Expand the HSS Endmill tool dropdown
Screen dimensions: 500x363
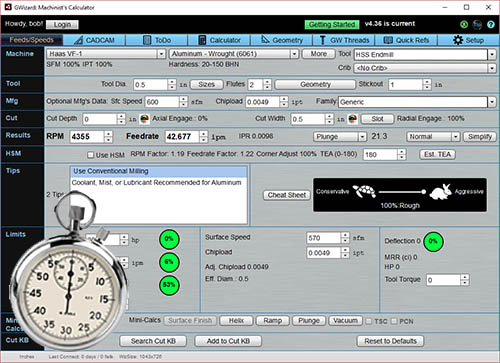pyautogui.click(x=492, y=54)
